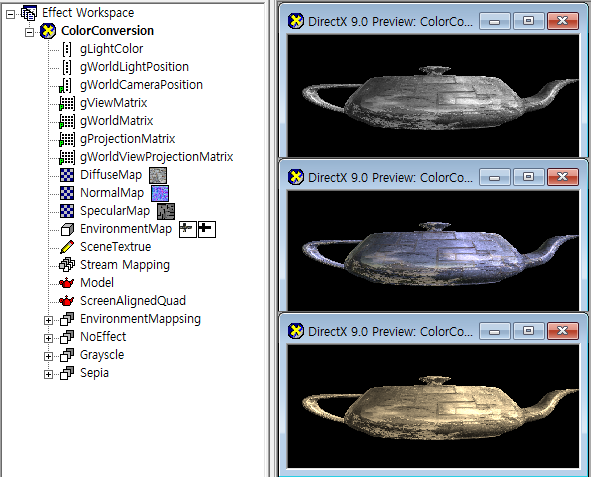Click the NormalMap checkered texture icon
This screenshot has height=477, width=591.
67,193
